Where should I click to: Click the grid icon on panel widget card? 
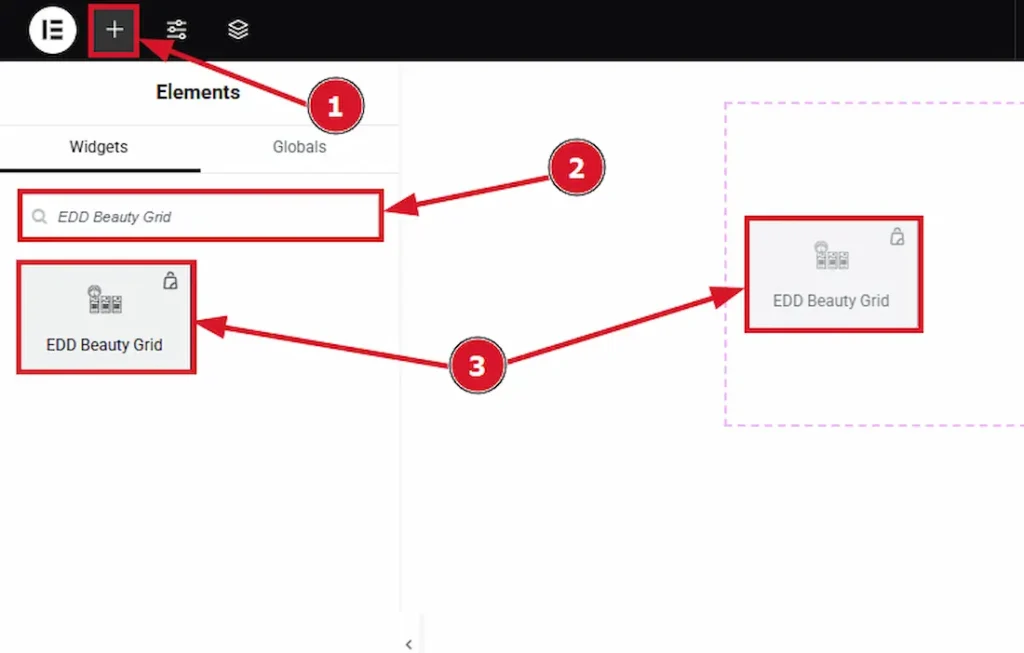tap(104, 300)
